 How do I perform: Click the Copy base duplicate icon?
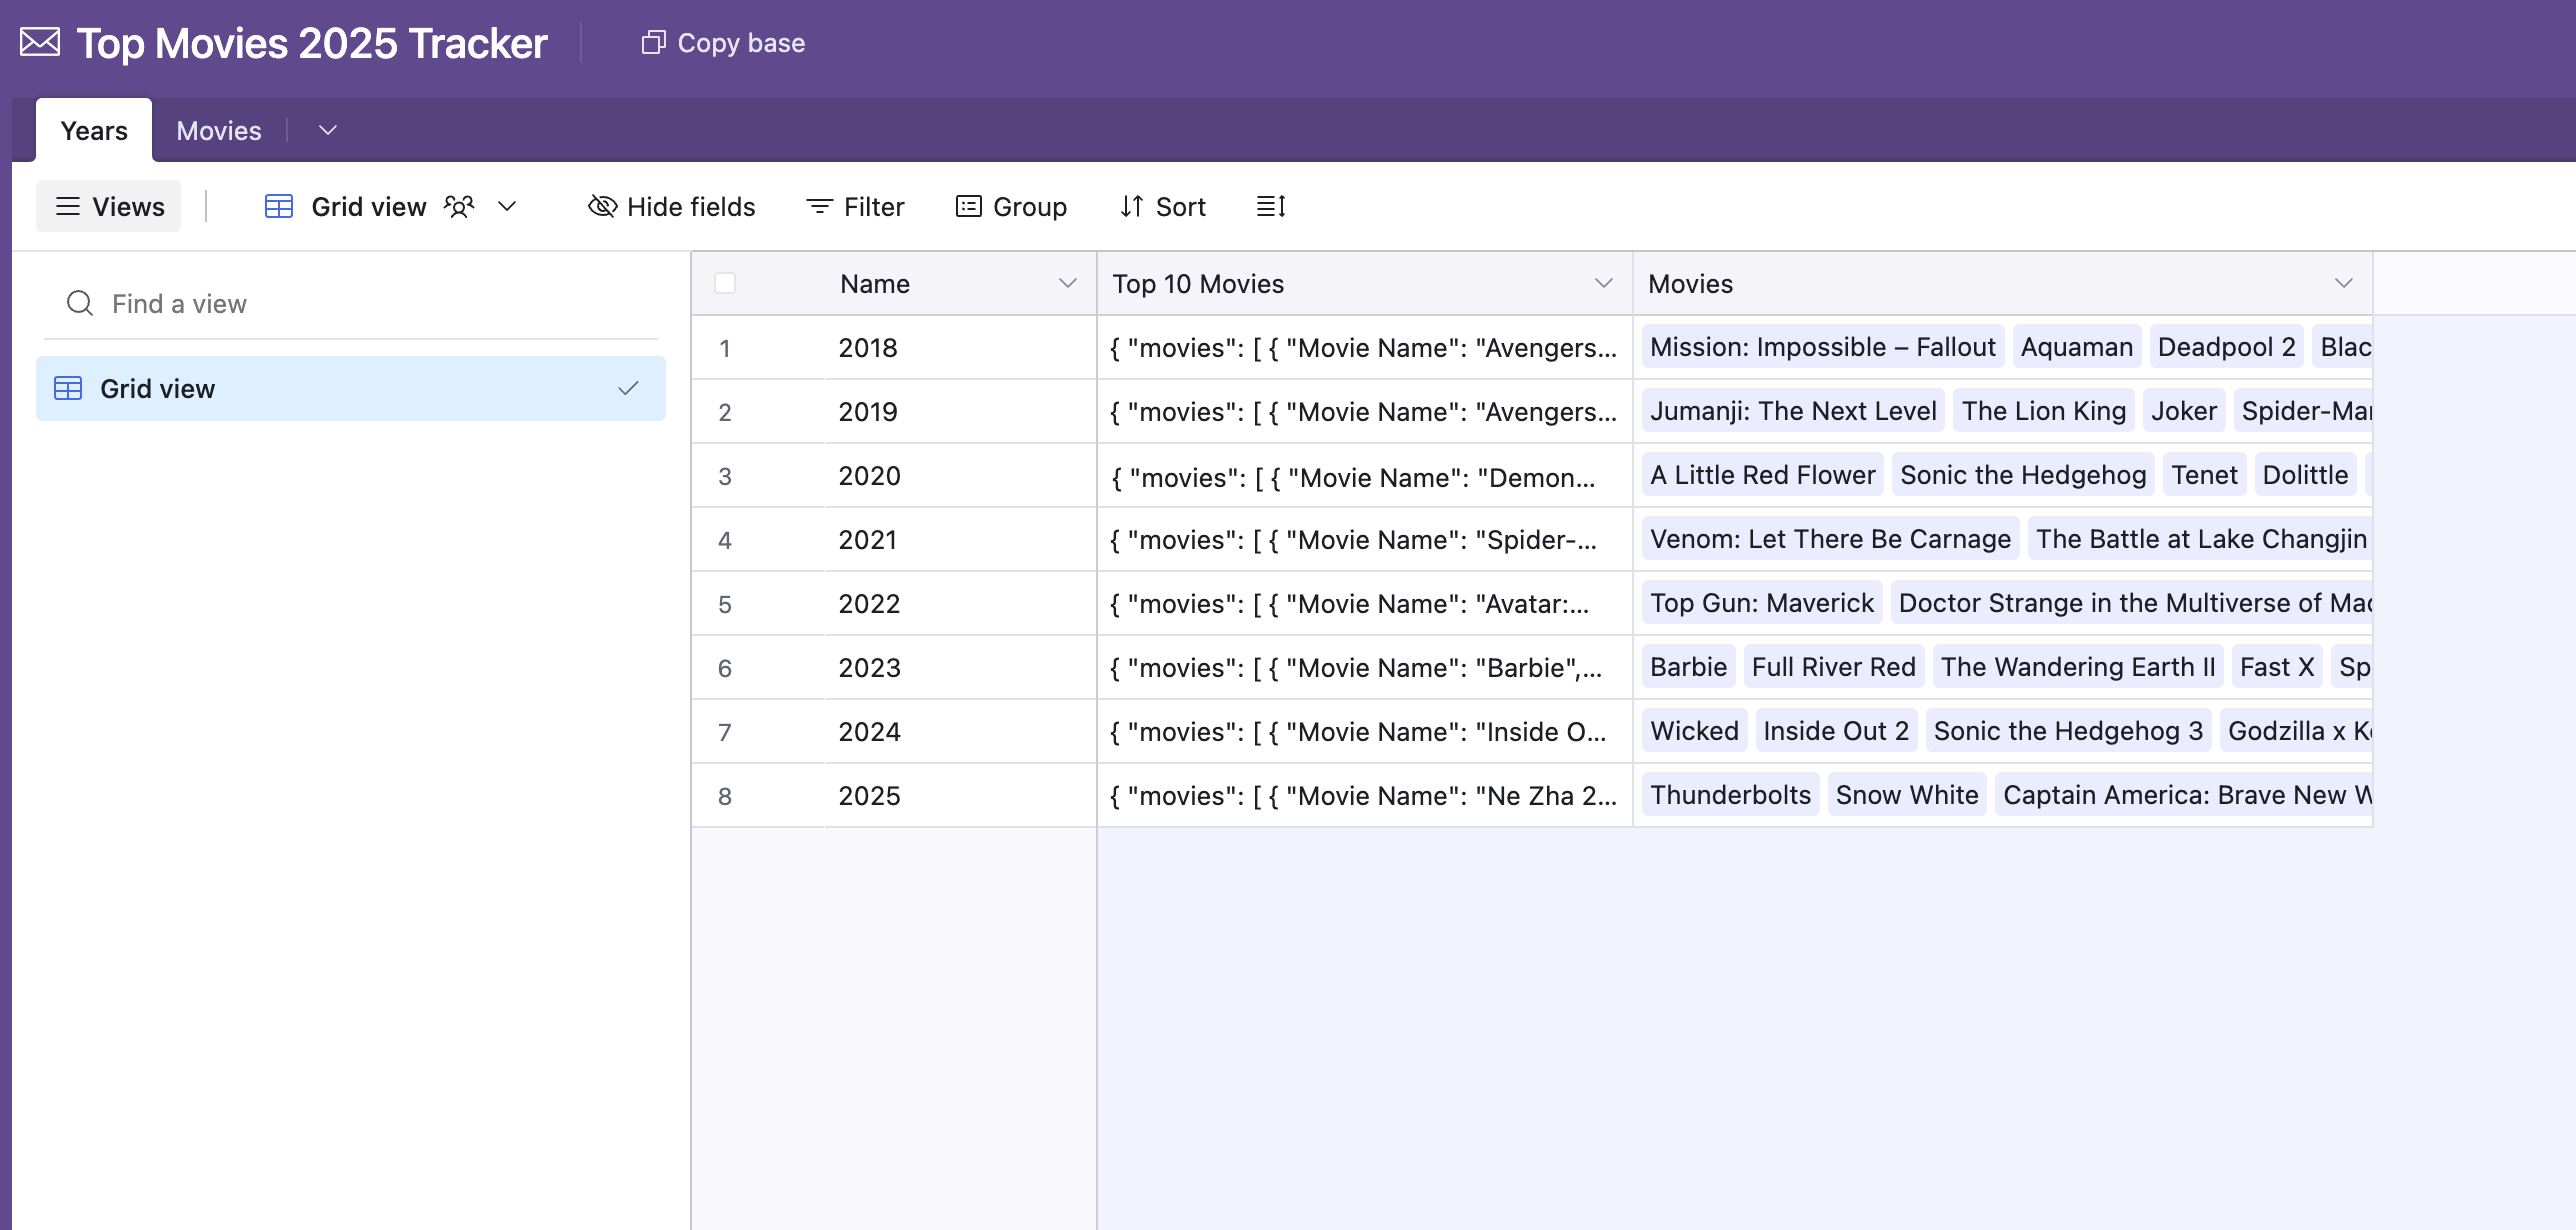653,42
